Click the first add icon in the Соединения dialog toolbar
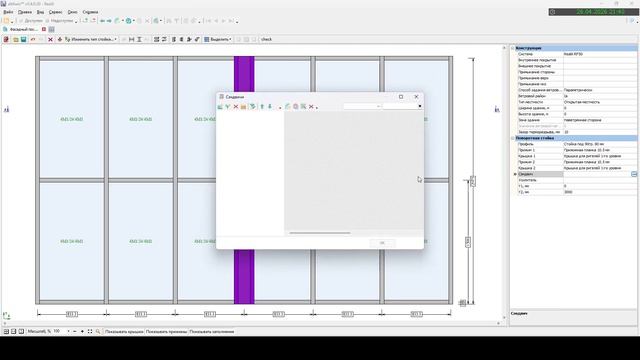Image resolution: width=640 pixels, height=360 pixels. (x=220, y=107)
